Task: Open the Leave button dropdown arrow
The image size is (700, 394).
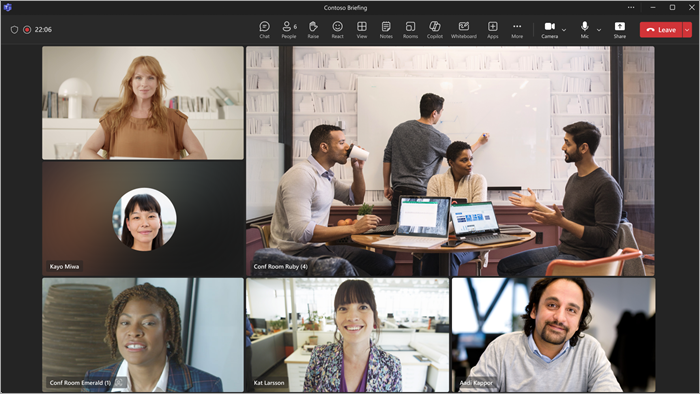Action: pos(687,30)
